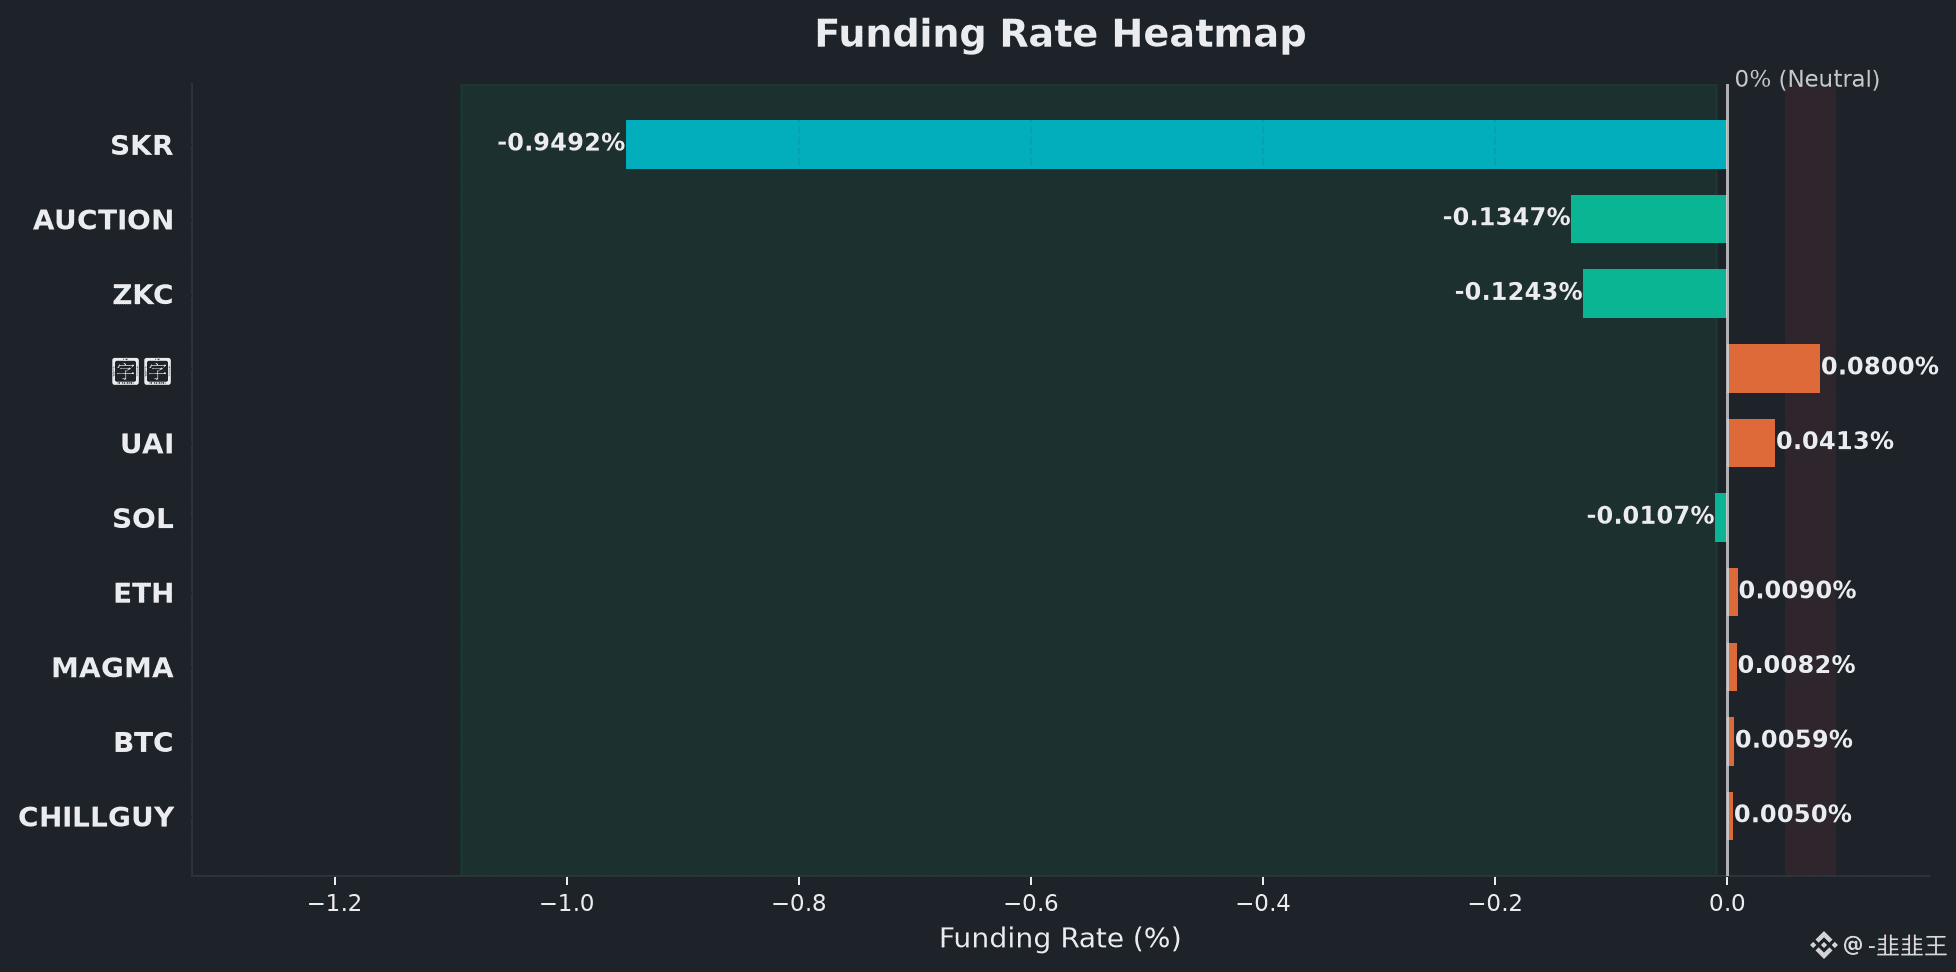The image size is (1956, 972).
Task: Click the −1.0 axis tick label
Action: (567, 904)
